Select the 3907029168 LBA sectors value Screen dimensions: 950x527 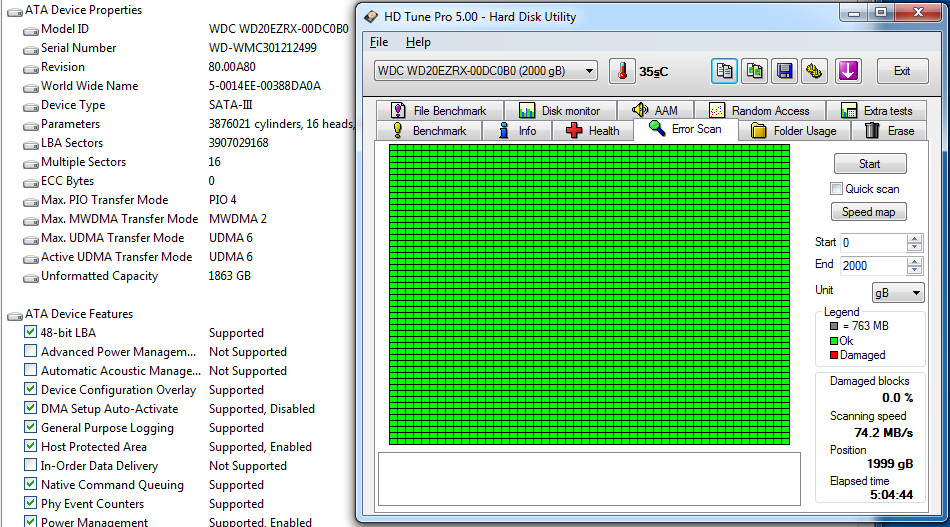coord(238,143)
